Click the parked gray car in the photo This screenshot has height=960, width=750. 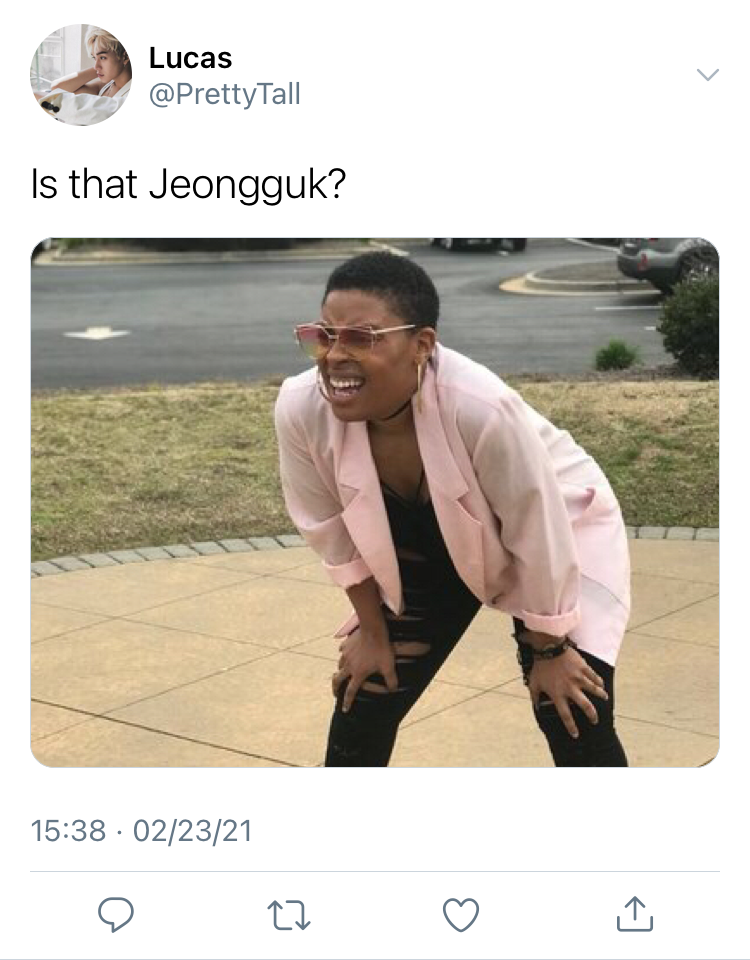pos(667,263)
